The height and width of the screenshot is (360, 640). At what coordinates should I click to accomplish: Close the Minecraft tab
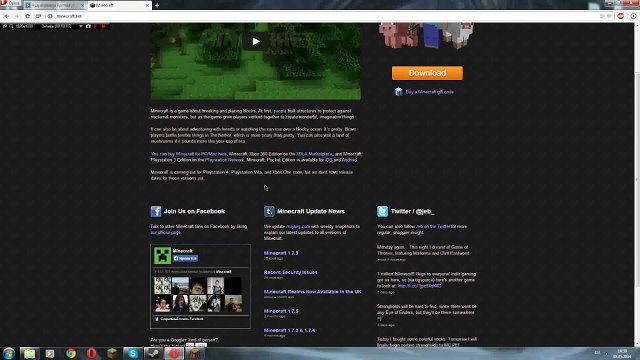click(147, 5)
